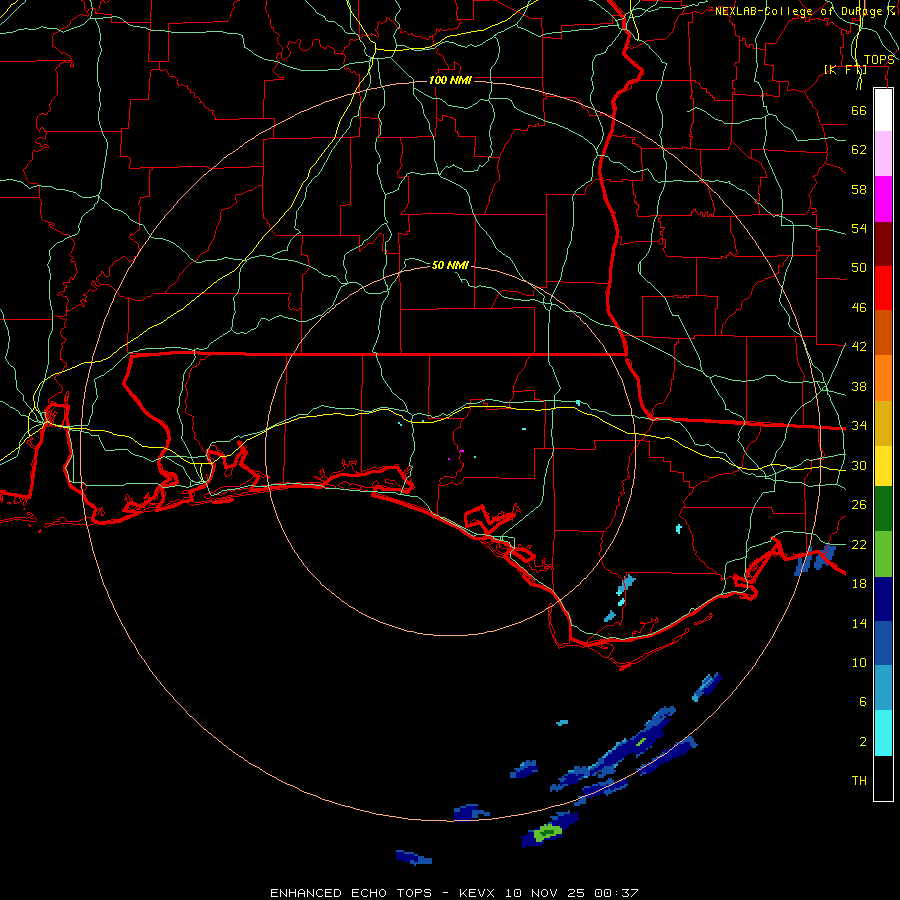
Task: Click the legend value 34
Action: pyautogui.click(x=859, y=426)
